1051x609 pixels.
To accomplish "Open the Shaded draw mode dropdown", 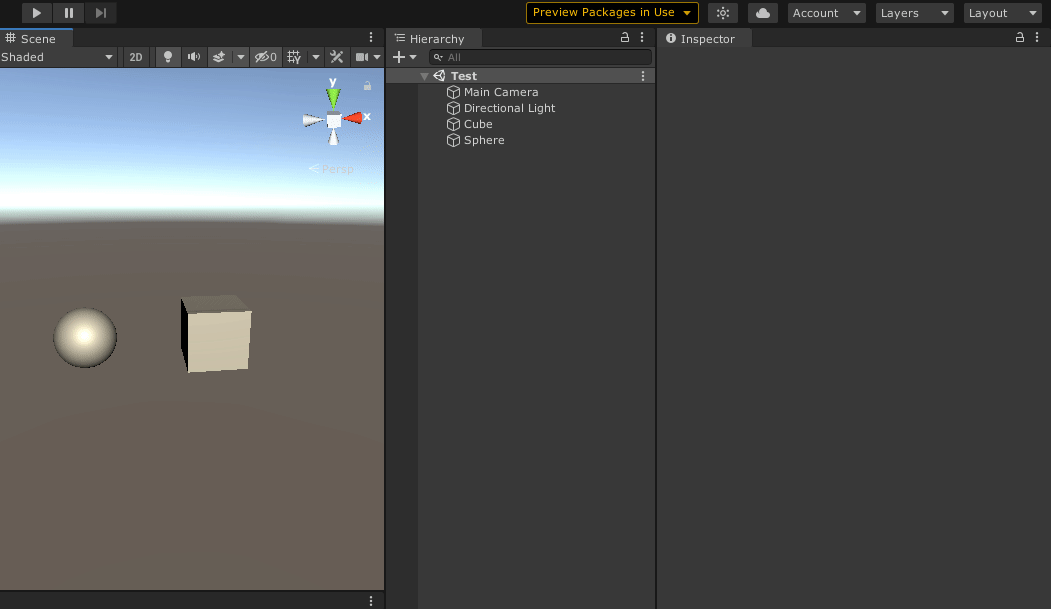I will (x=58, y=57).
